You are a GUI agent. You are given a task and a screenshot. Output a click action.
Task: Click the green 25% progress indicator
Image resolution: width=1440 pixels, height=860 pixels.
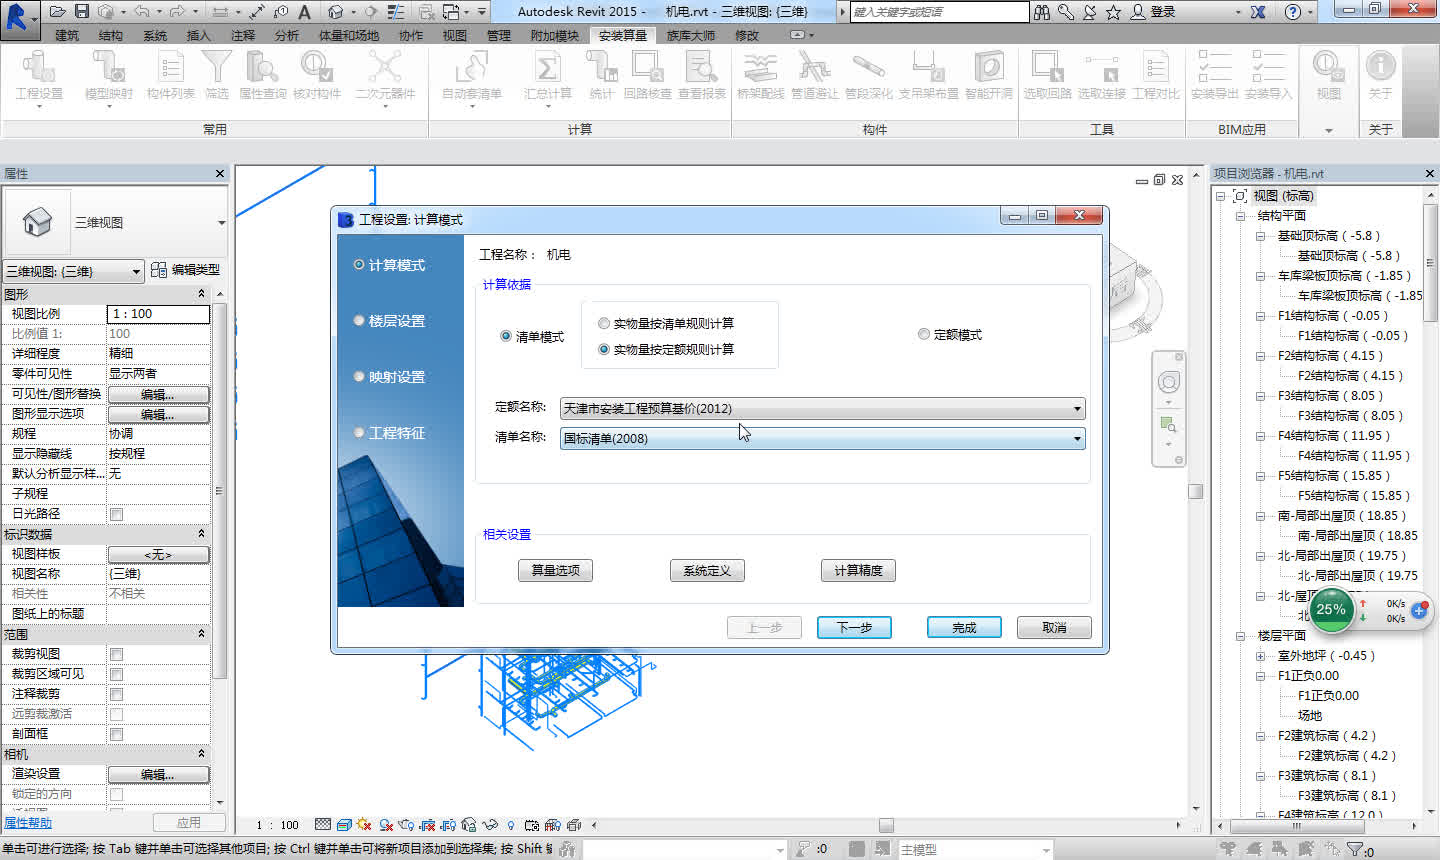point(1330,607)
